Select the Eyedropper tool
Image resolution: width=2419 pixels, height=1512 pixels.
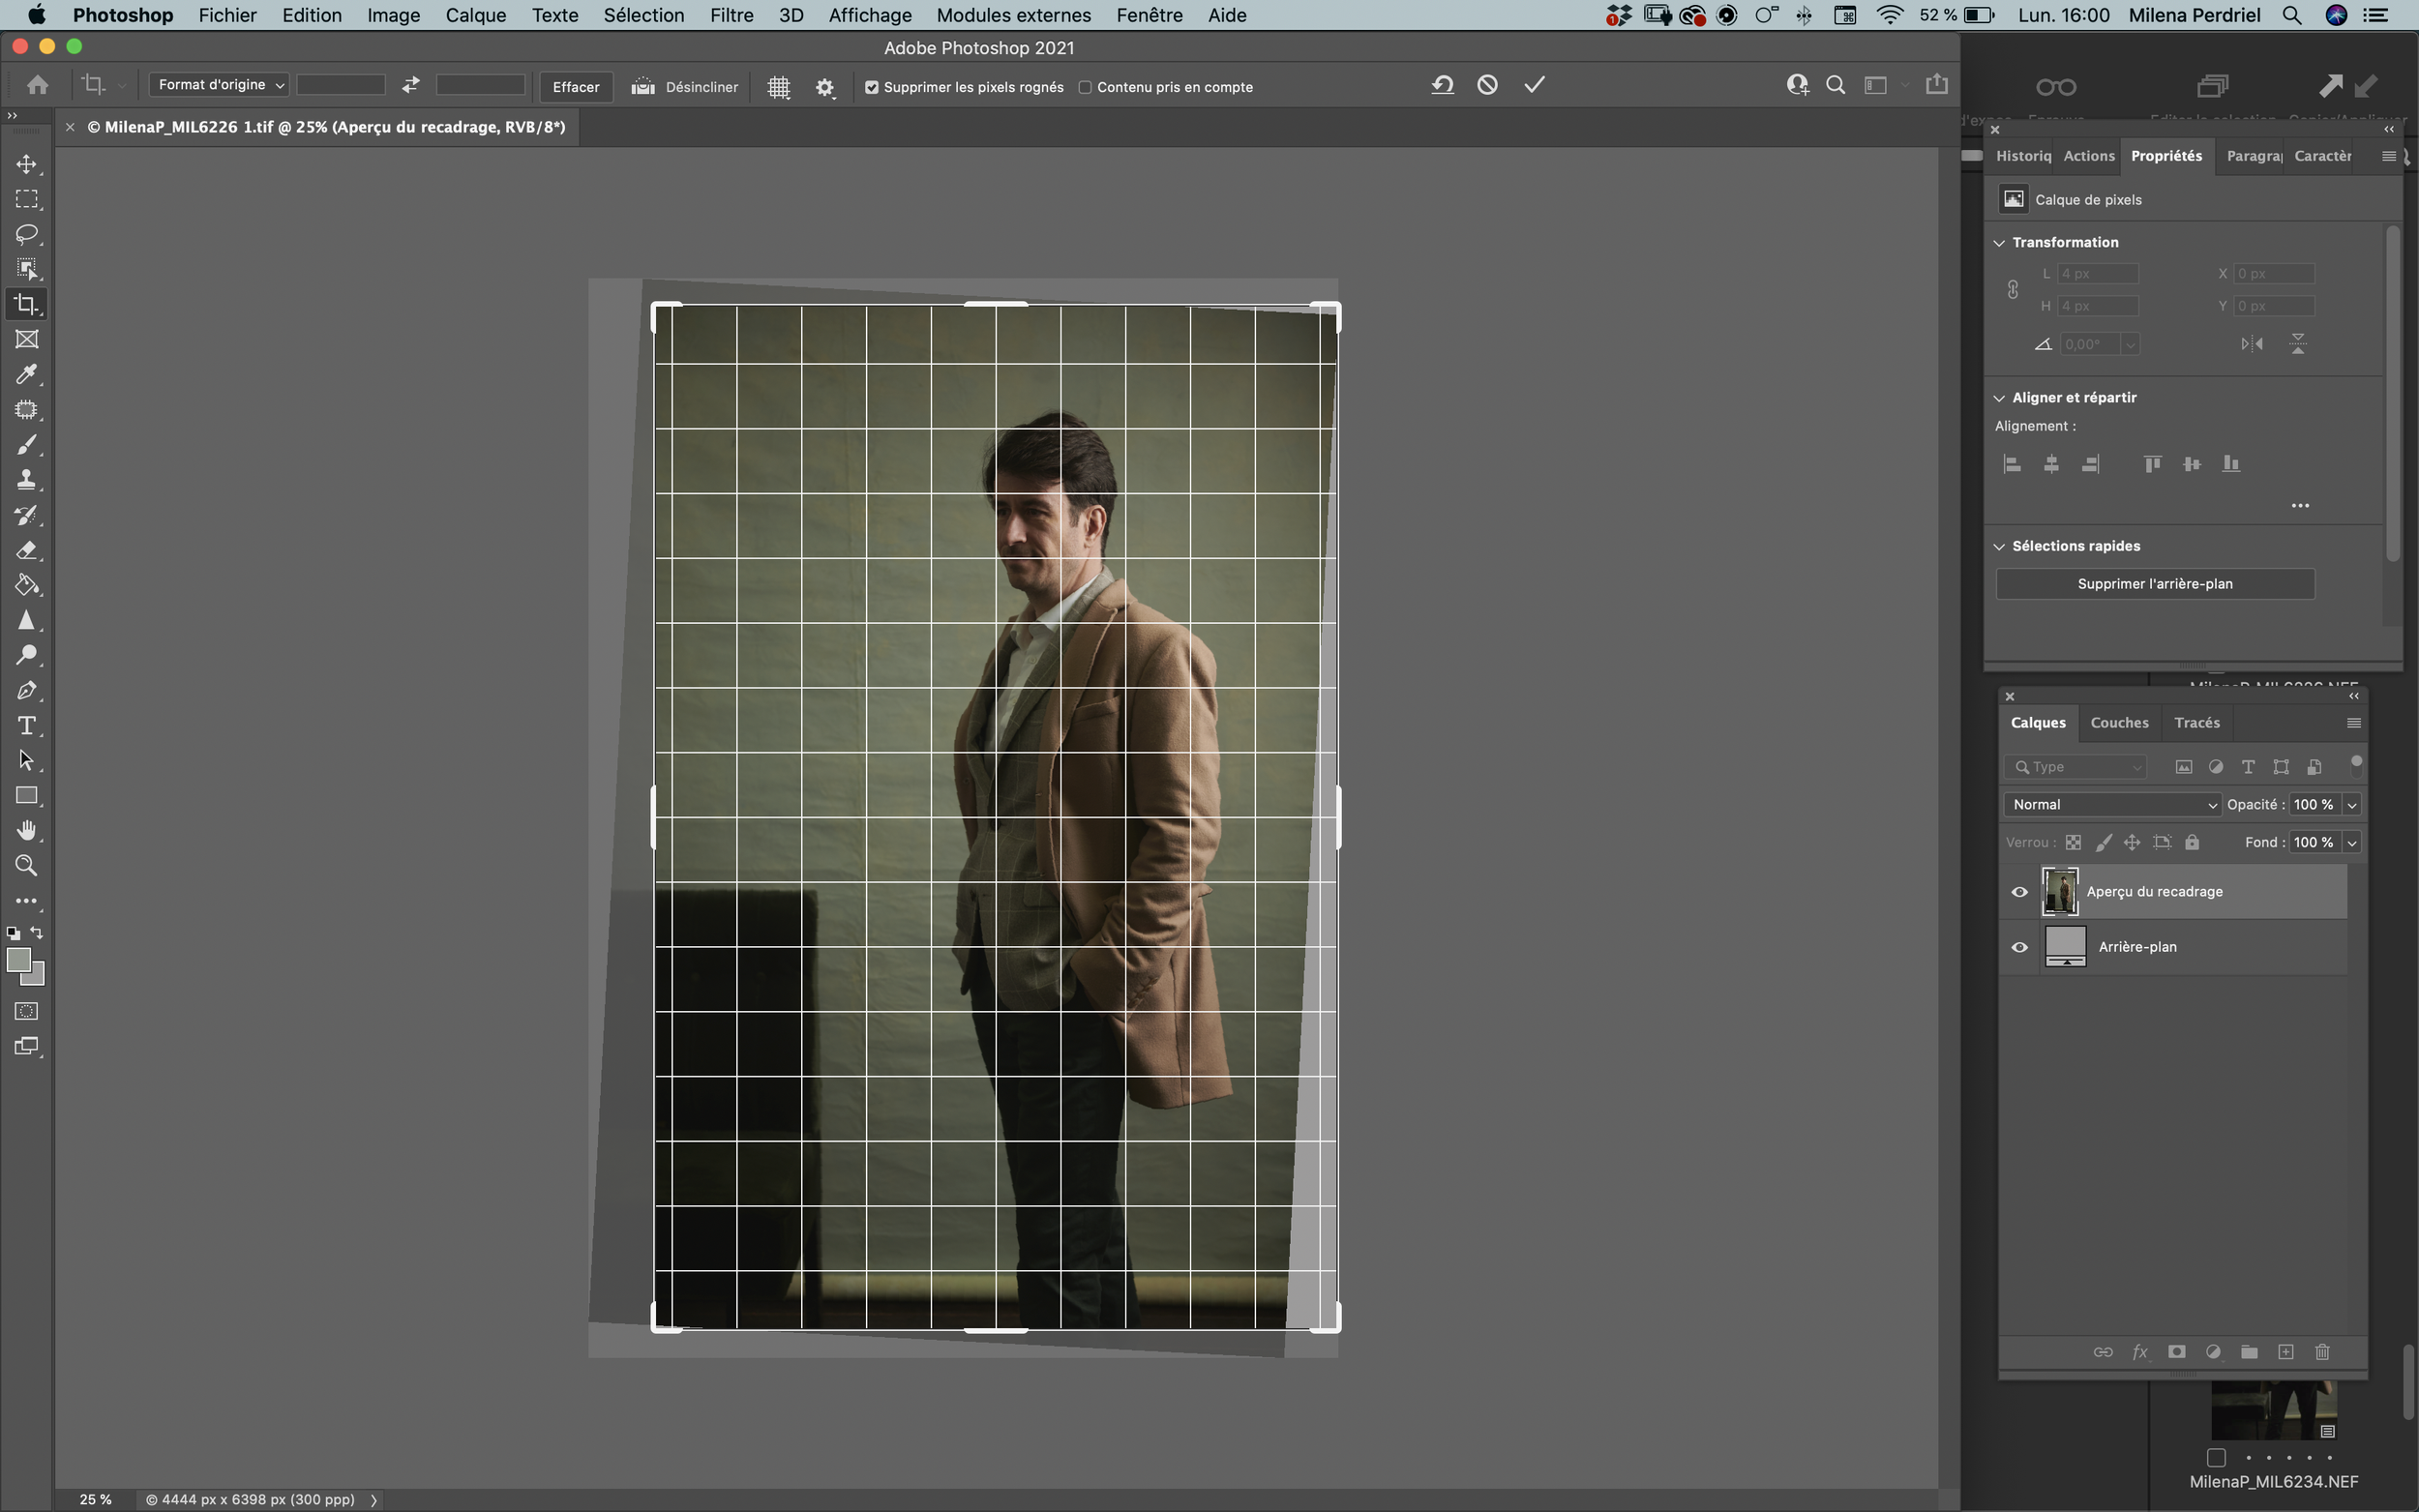pos(27,375)
